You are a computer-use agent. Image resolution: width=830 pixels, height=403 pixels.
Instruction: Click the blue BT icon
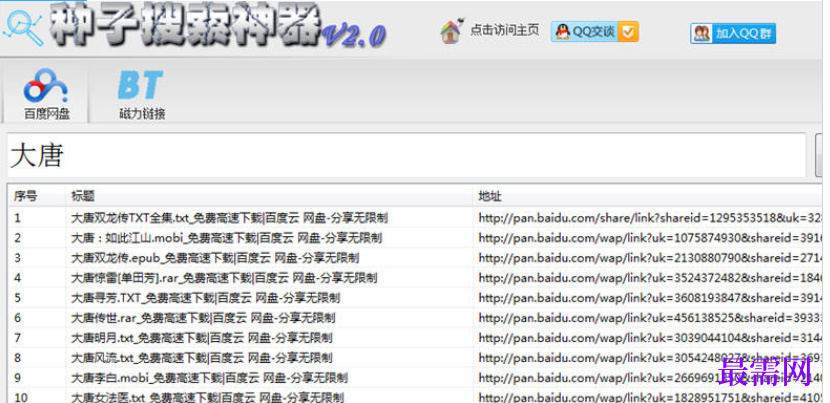coord(140,85)
